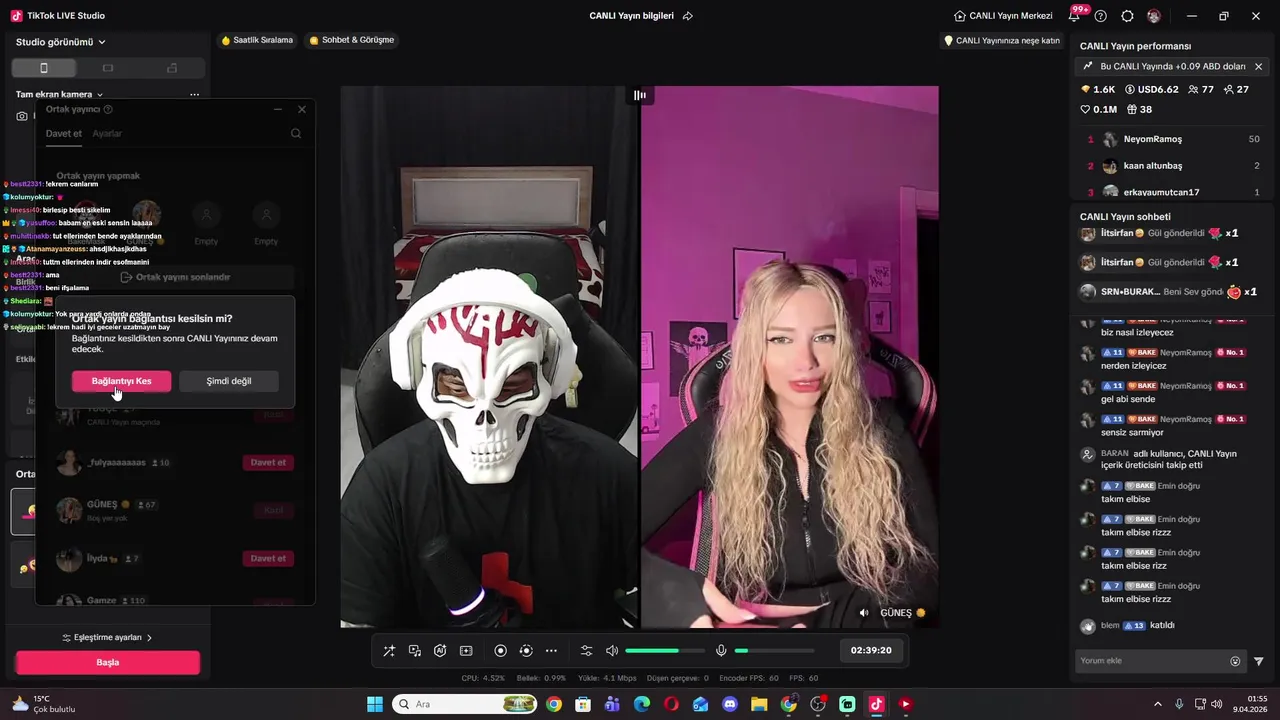The image size is (1280, 720).
Task: Mute the microphone icon
Action: 721,651
